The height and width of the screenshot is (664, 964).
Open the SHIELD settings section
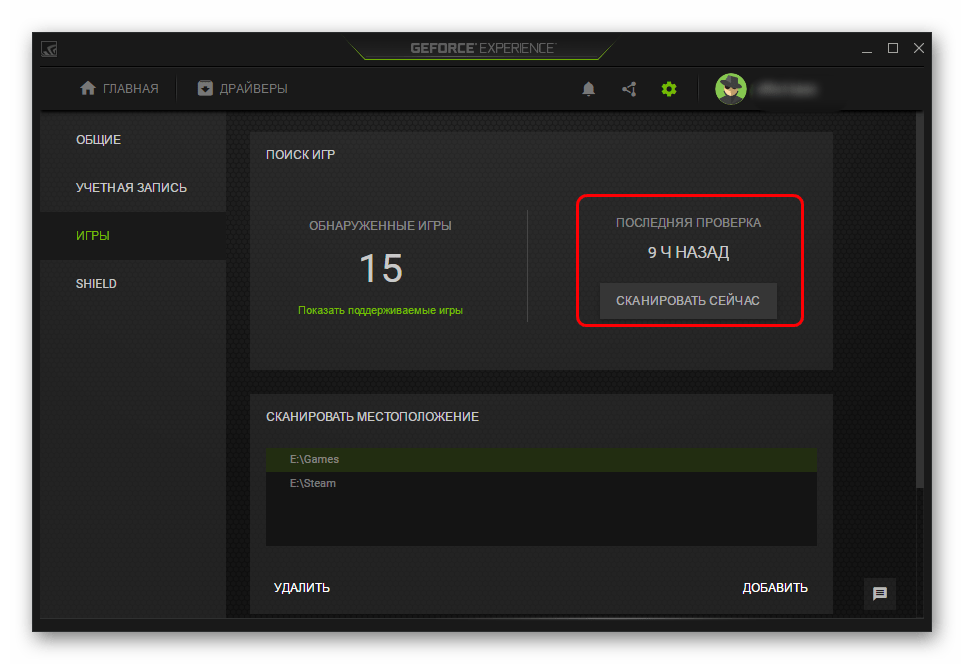(x=96, y=283)
